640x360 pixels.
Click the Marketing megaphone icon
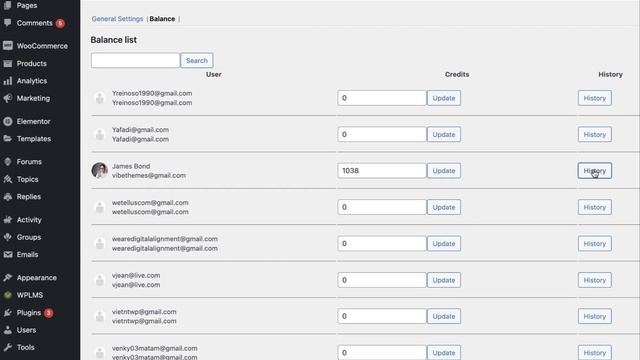point(8,98)
